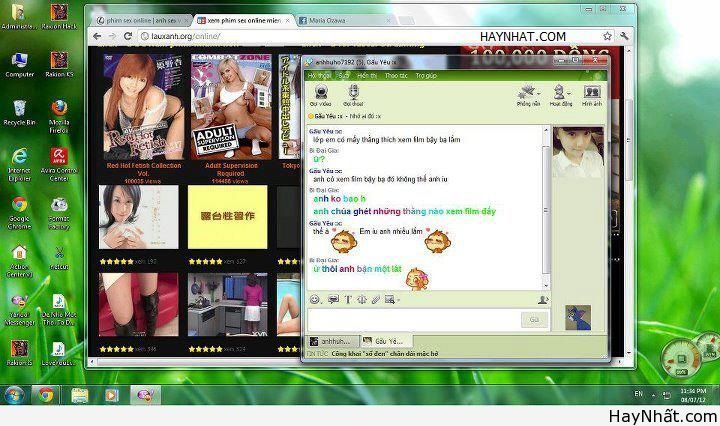Open the news link in messenger status bar

pos(385,354)
